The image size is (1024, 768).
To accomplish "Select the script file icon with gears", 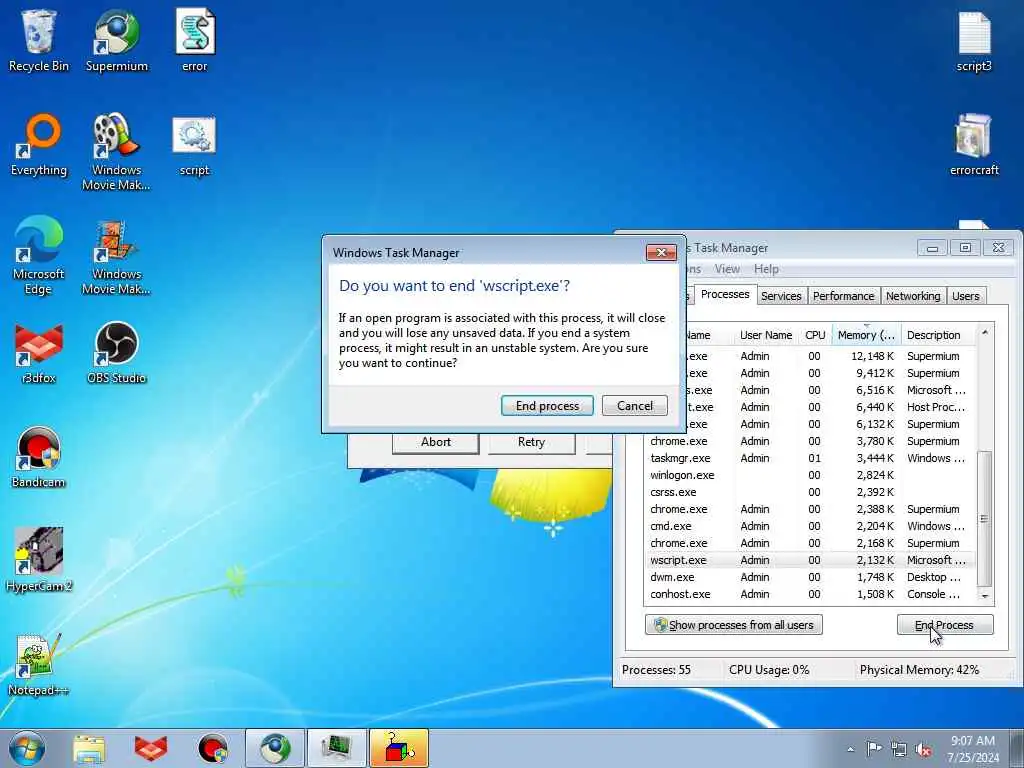I will 195,145.
